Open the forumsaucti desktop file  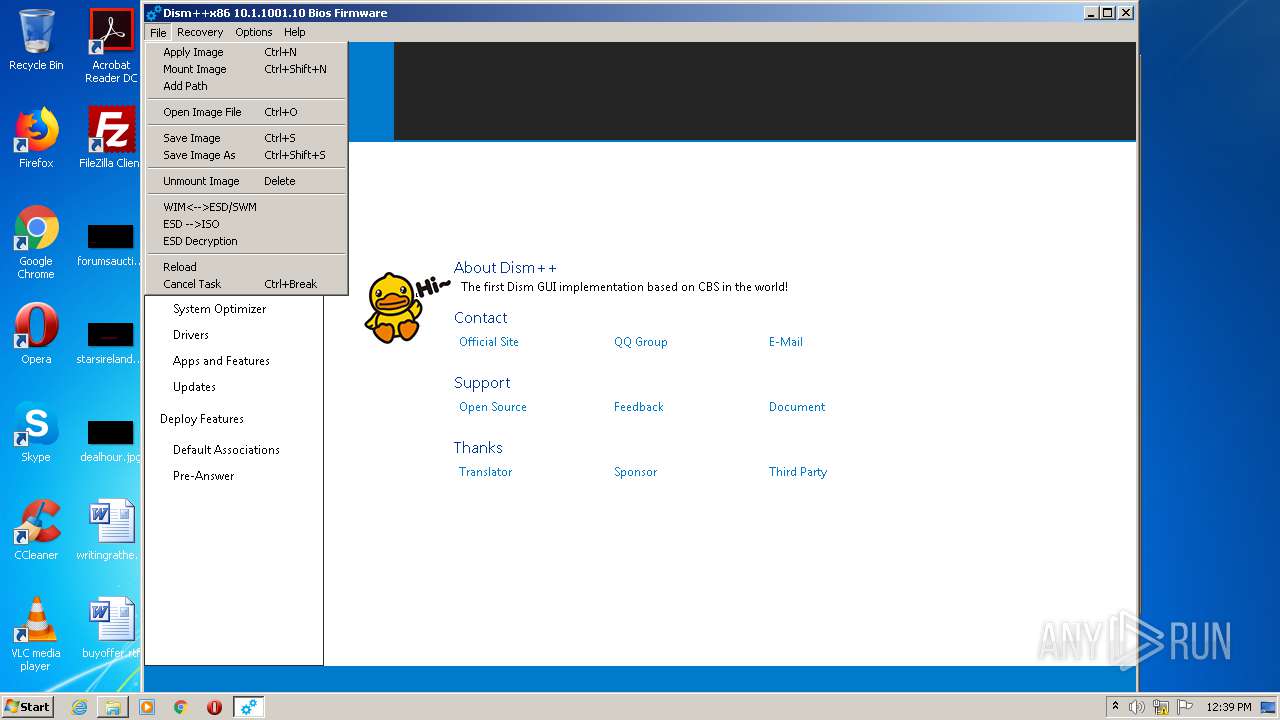(111, 244)
